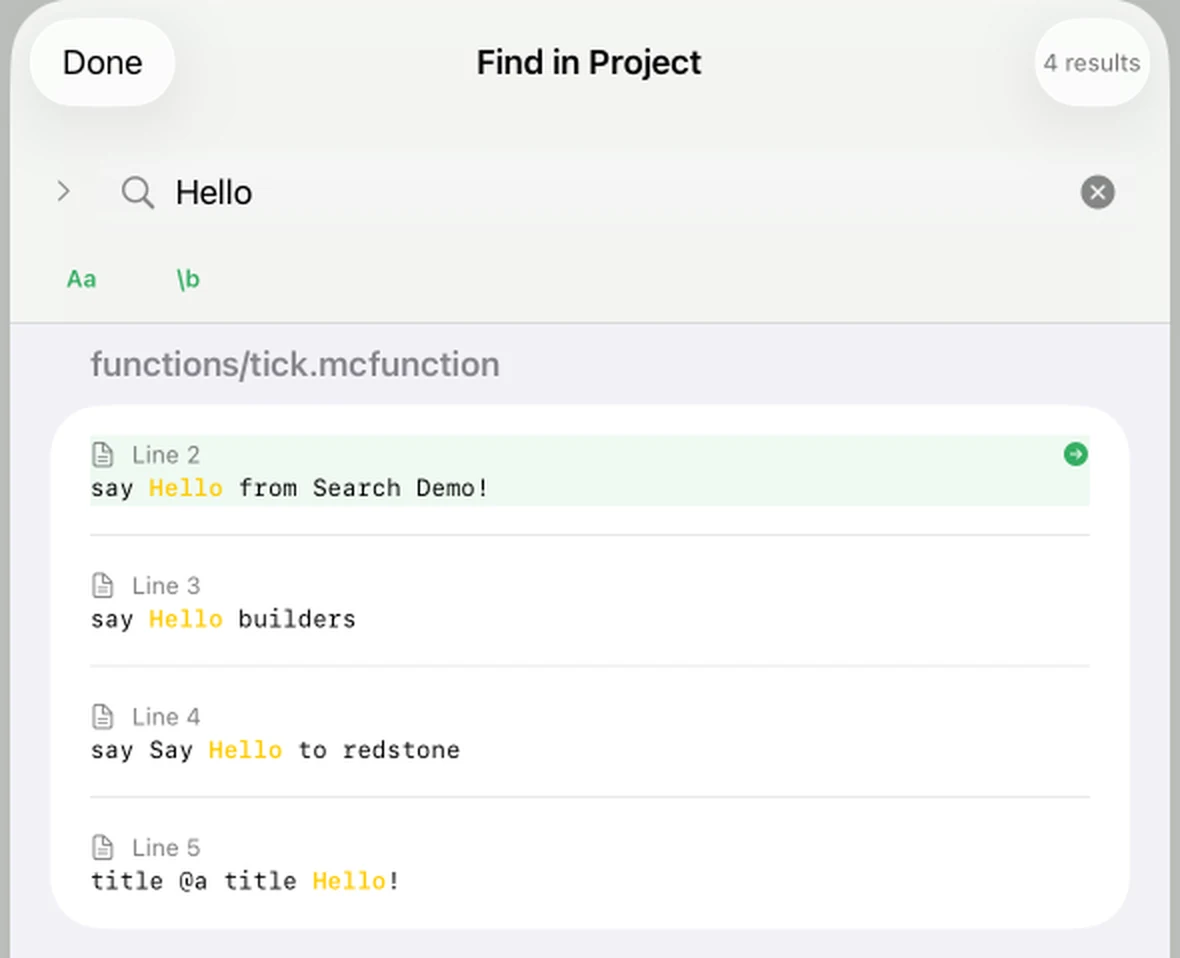Select the Line 2 label

(166, 455)
